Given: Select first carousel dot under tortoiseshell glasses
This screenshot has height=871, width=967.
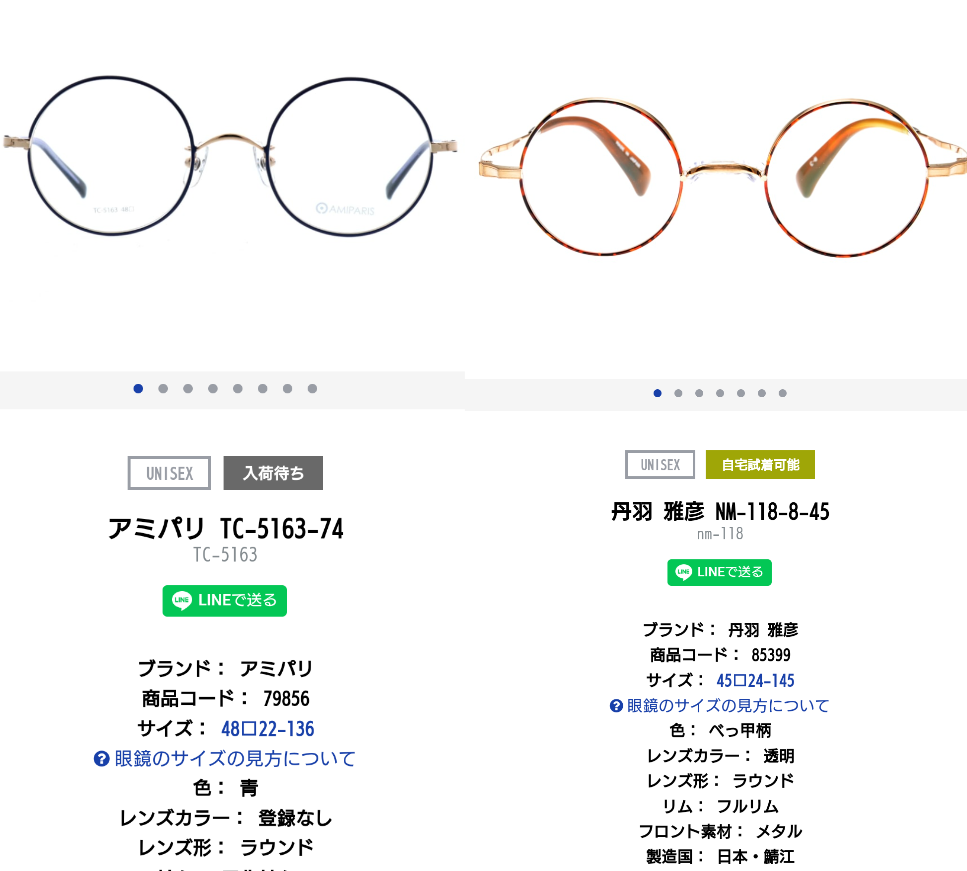Looking at the screenshot, I should 657,393.
